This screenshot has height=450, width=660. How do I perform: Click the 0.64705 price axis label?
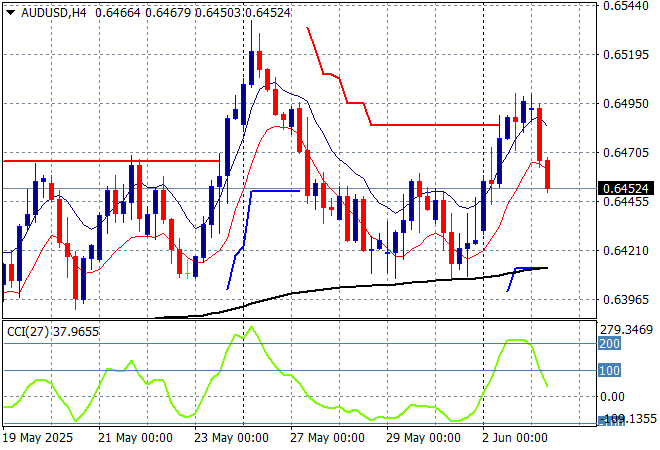tap(626, 152)
